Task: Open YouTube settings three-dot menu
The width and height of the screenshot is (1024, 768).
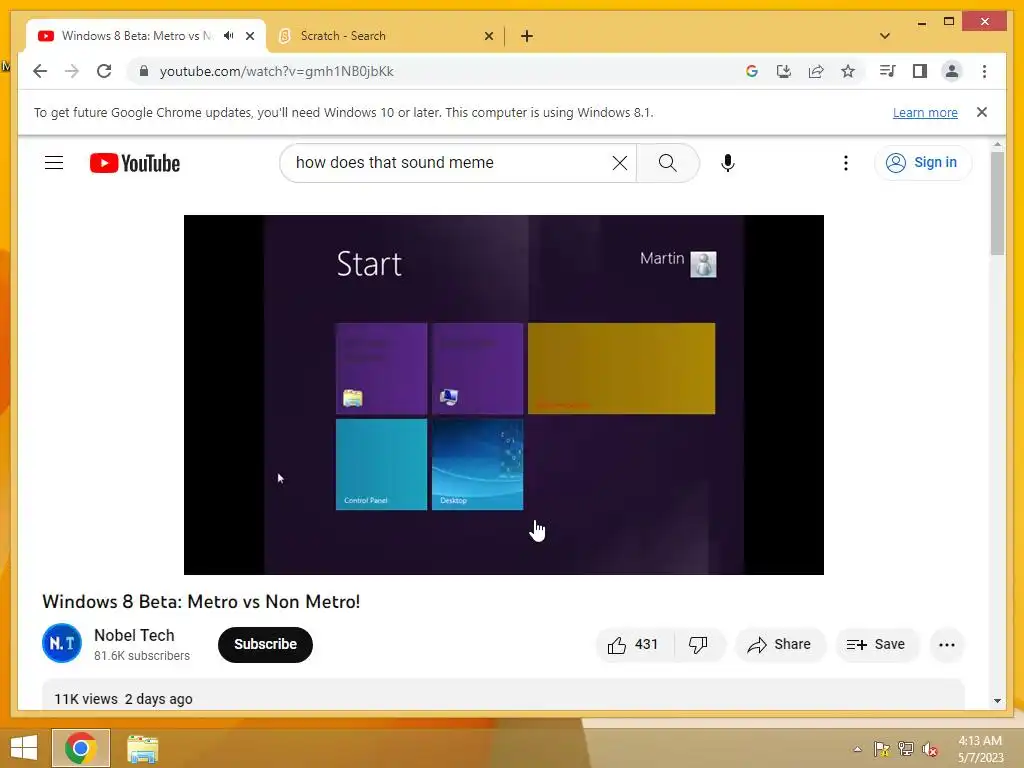Action: click(x=846, y=163)
